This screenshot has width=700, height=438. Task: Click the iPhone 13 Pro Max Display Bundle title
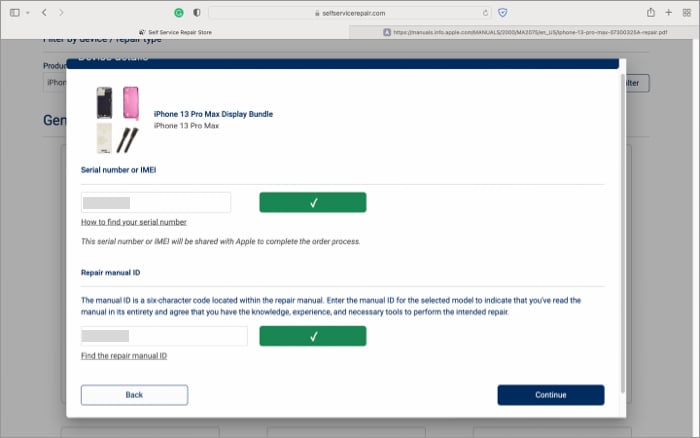[213, 114]
